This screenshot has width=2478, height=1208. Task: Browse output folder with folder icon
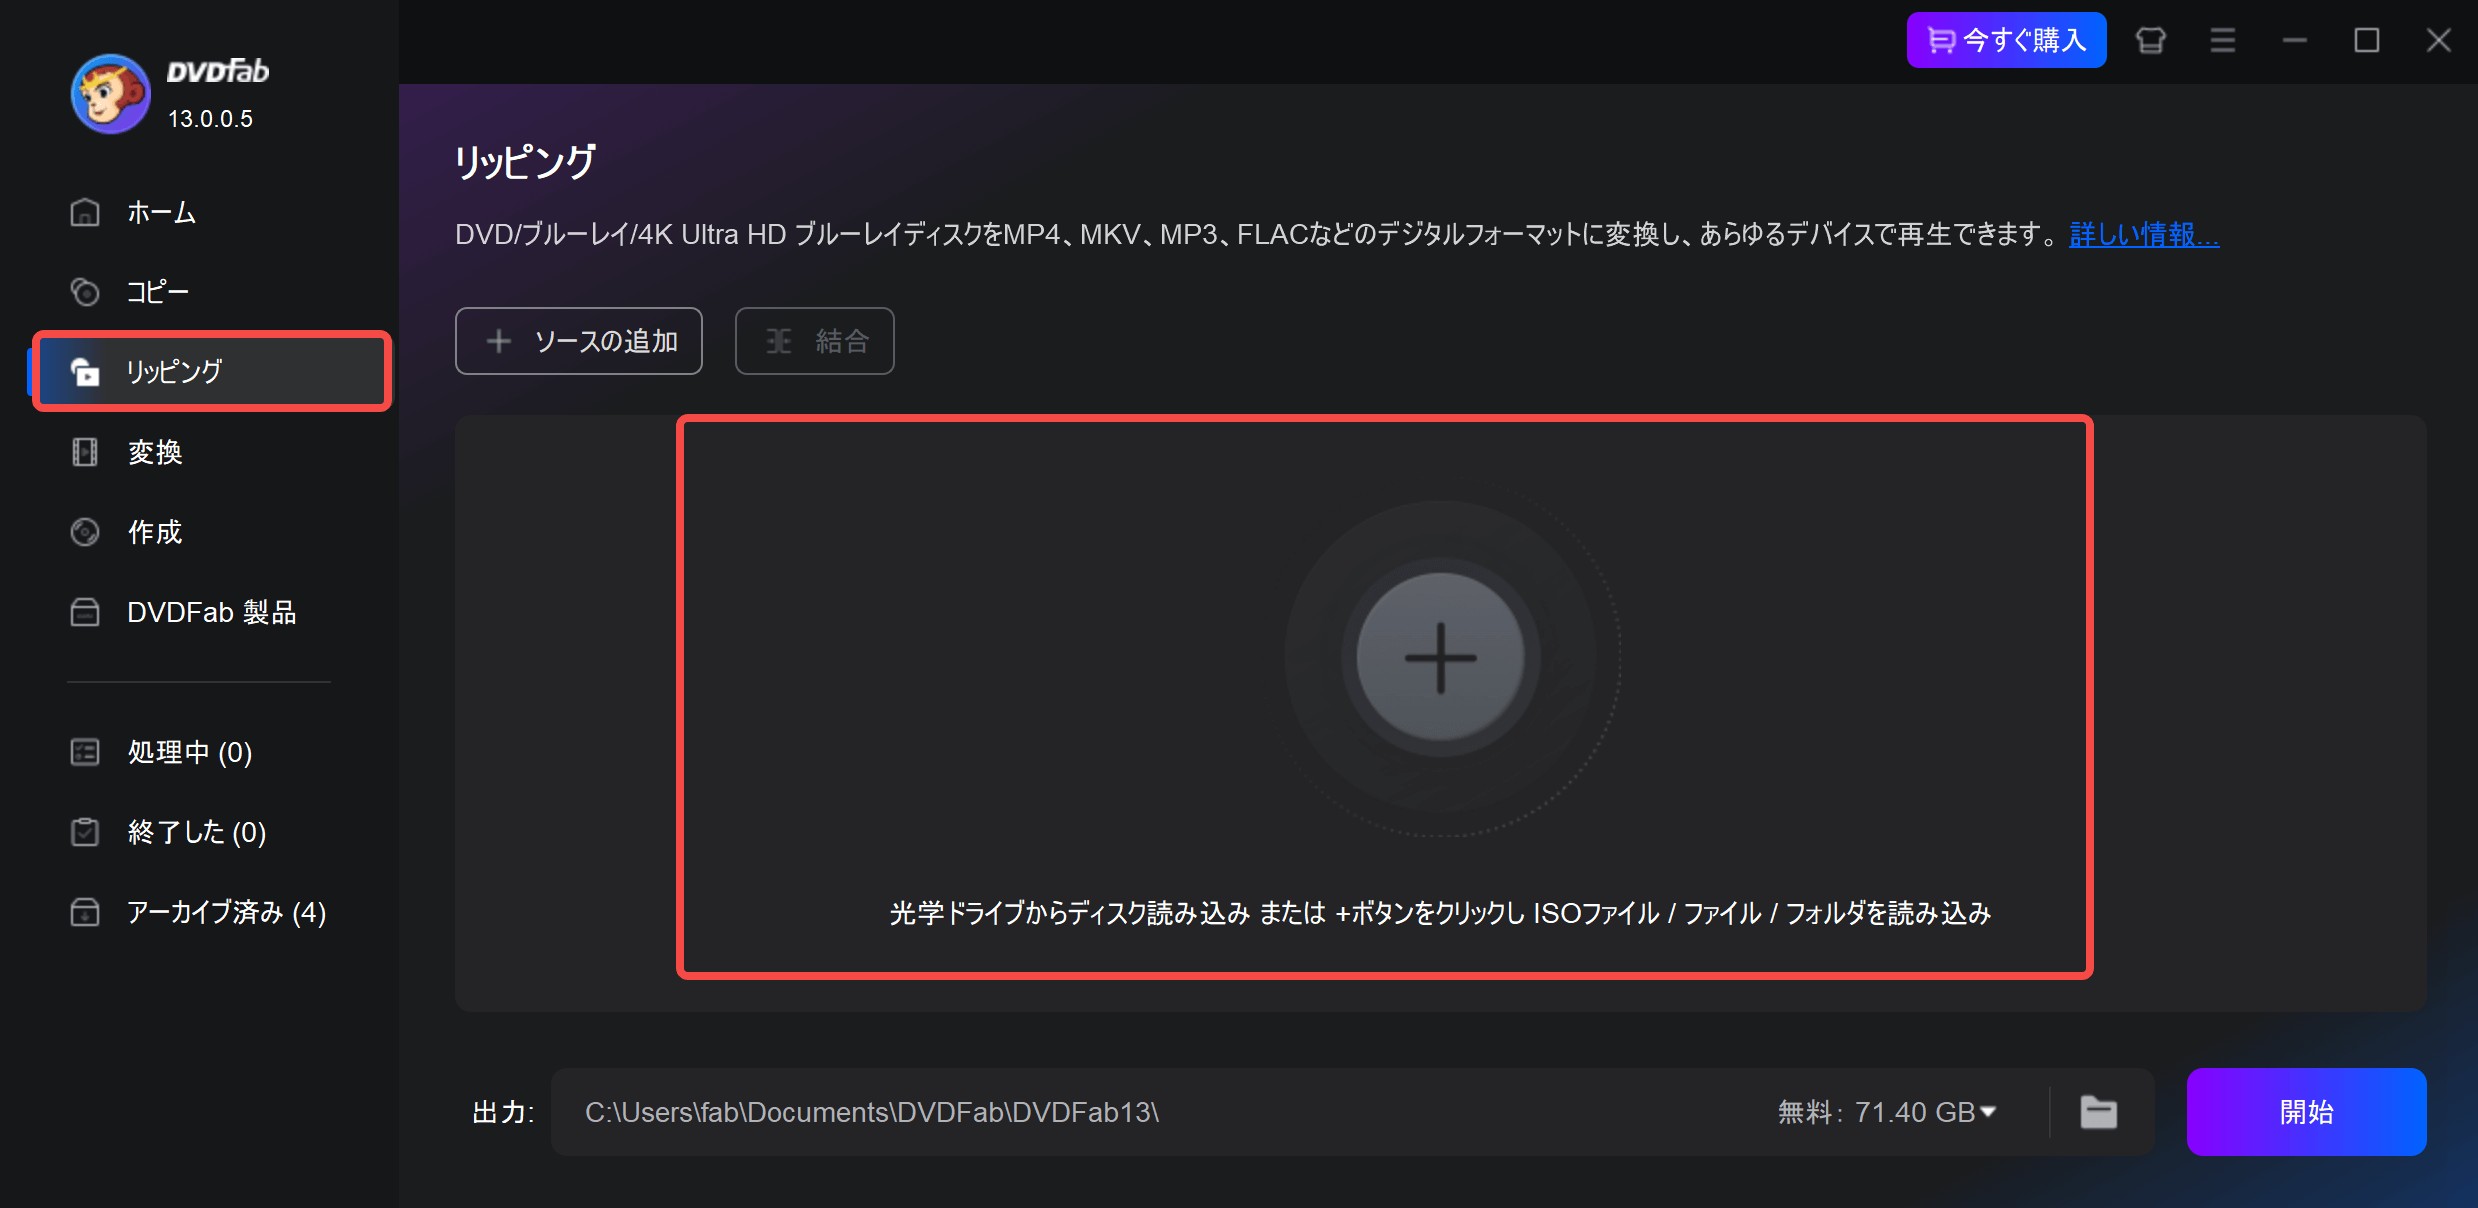click(2099, 1112)
